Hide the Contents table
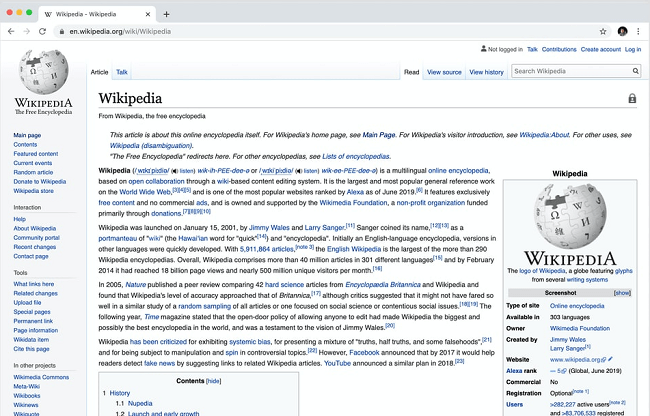 point(213,381)
